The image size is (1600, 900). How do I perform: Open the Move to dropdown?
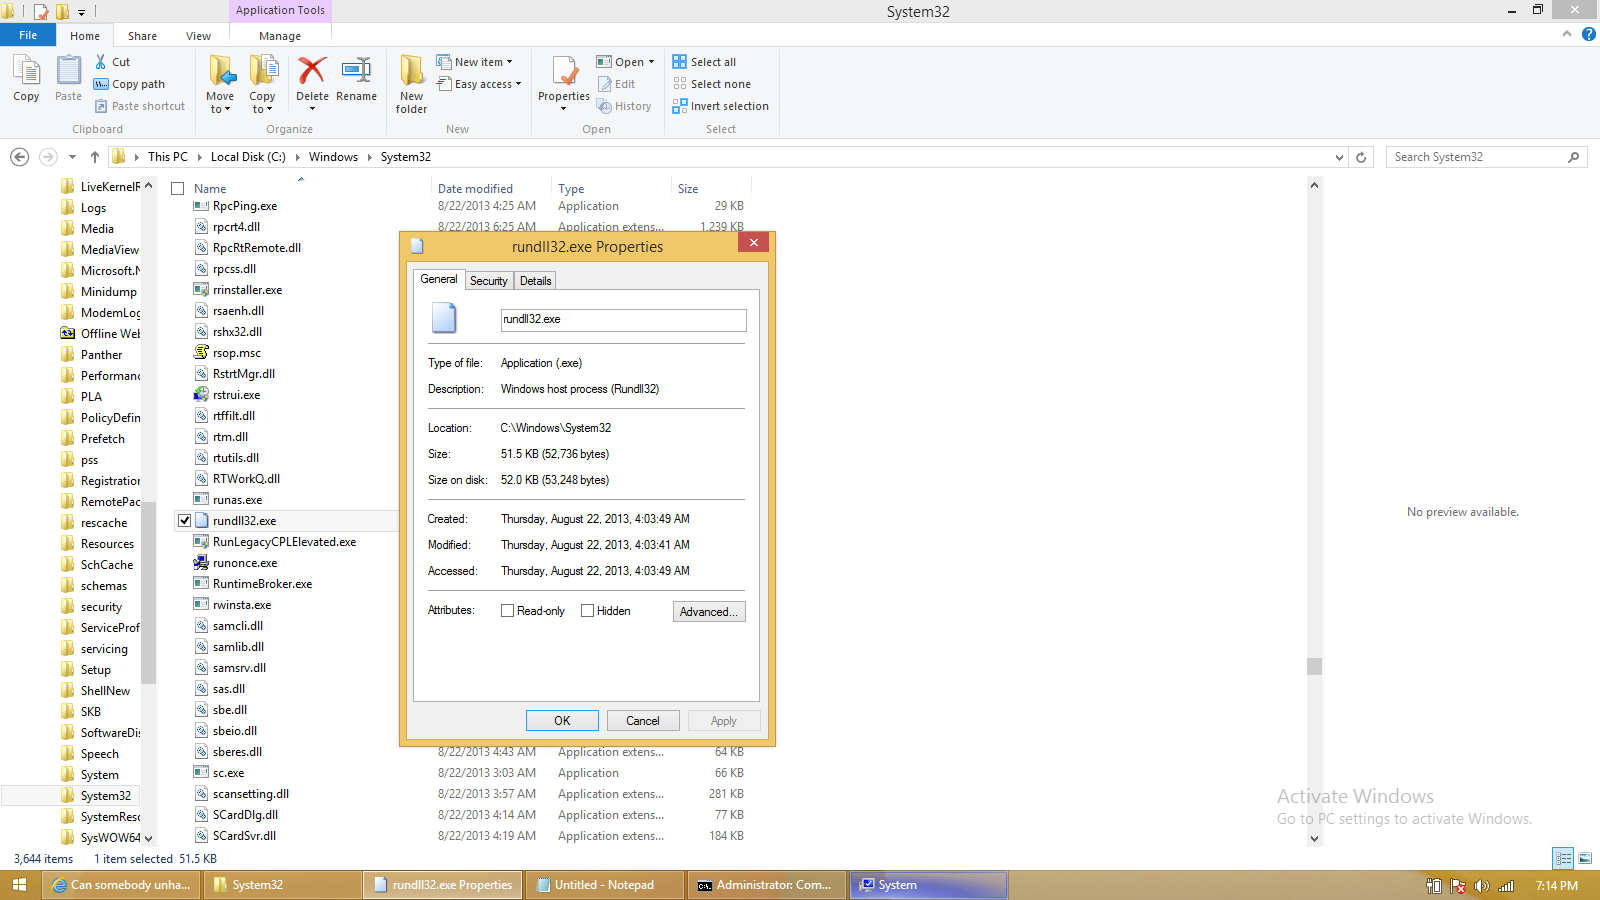coord(220,103)
